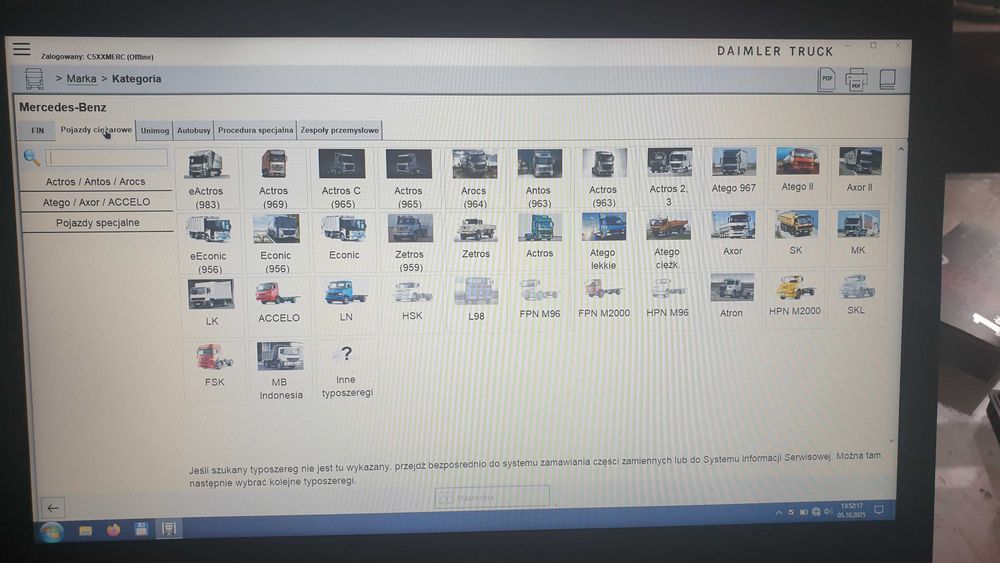This screenshot has height=563, width=1000.
Task: Select the FSK red truck icon
Action: [214, 357]
